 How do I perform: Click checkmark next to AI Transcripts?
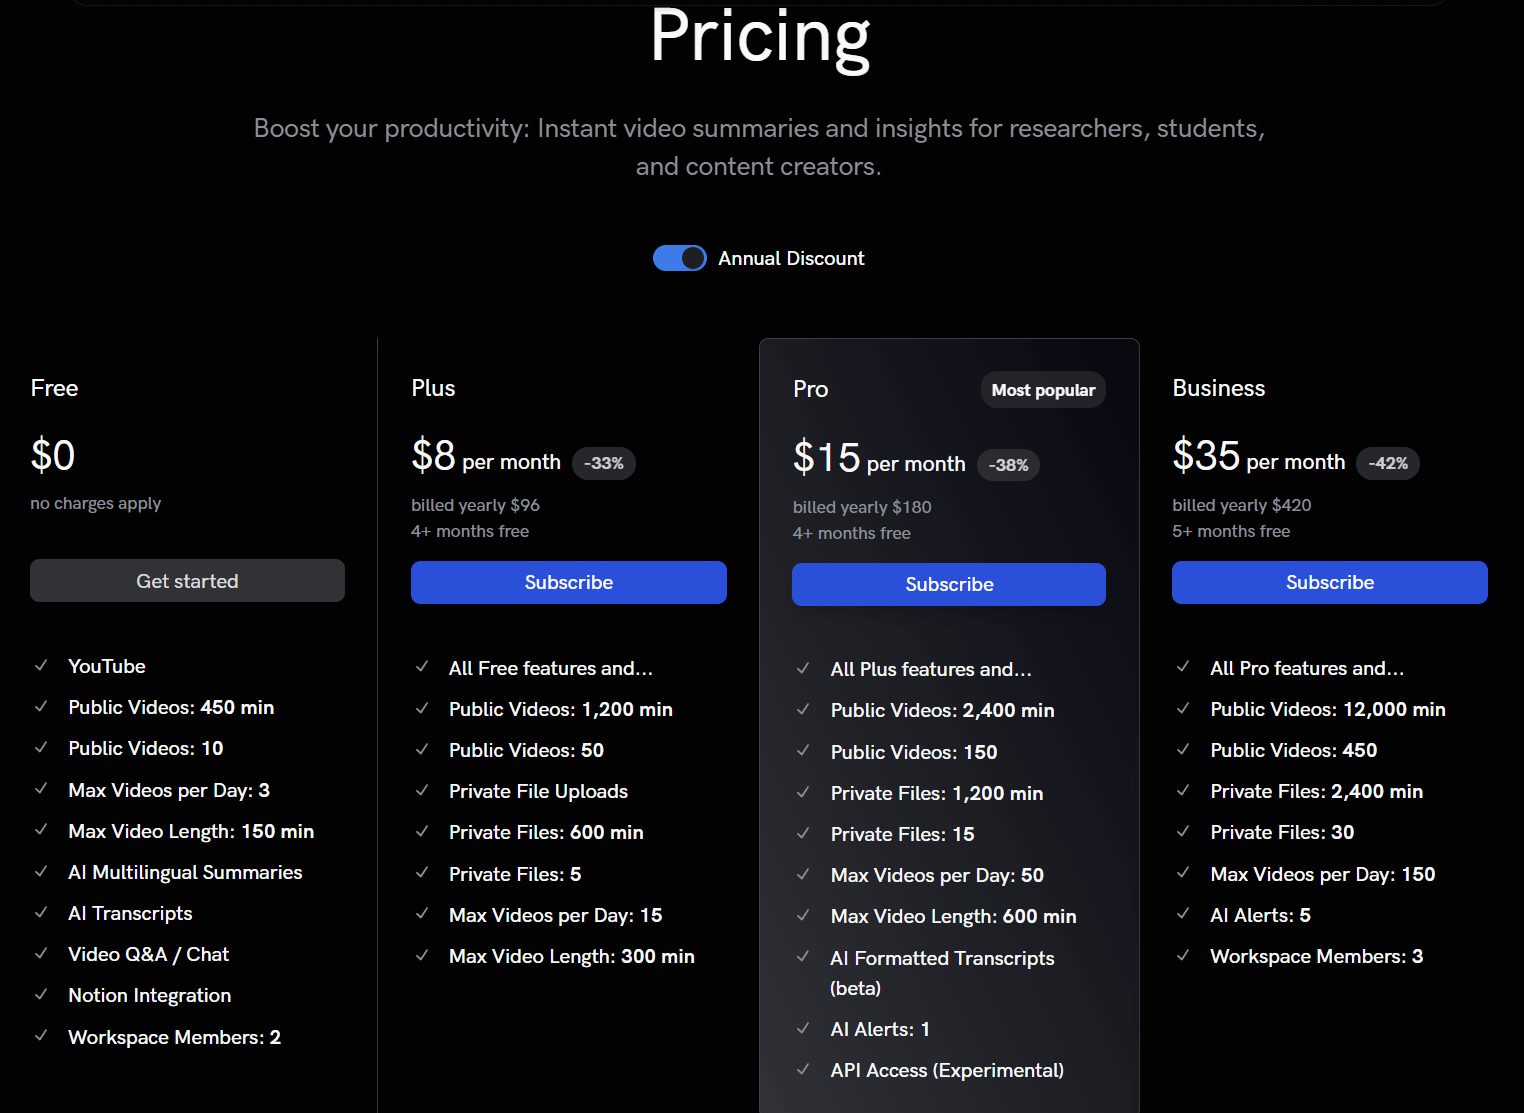click(42, 912)
